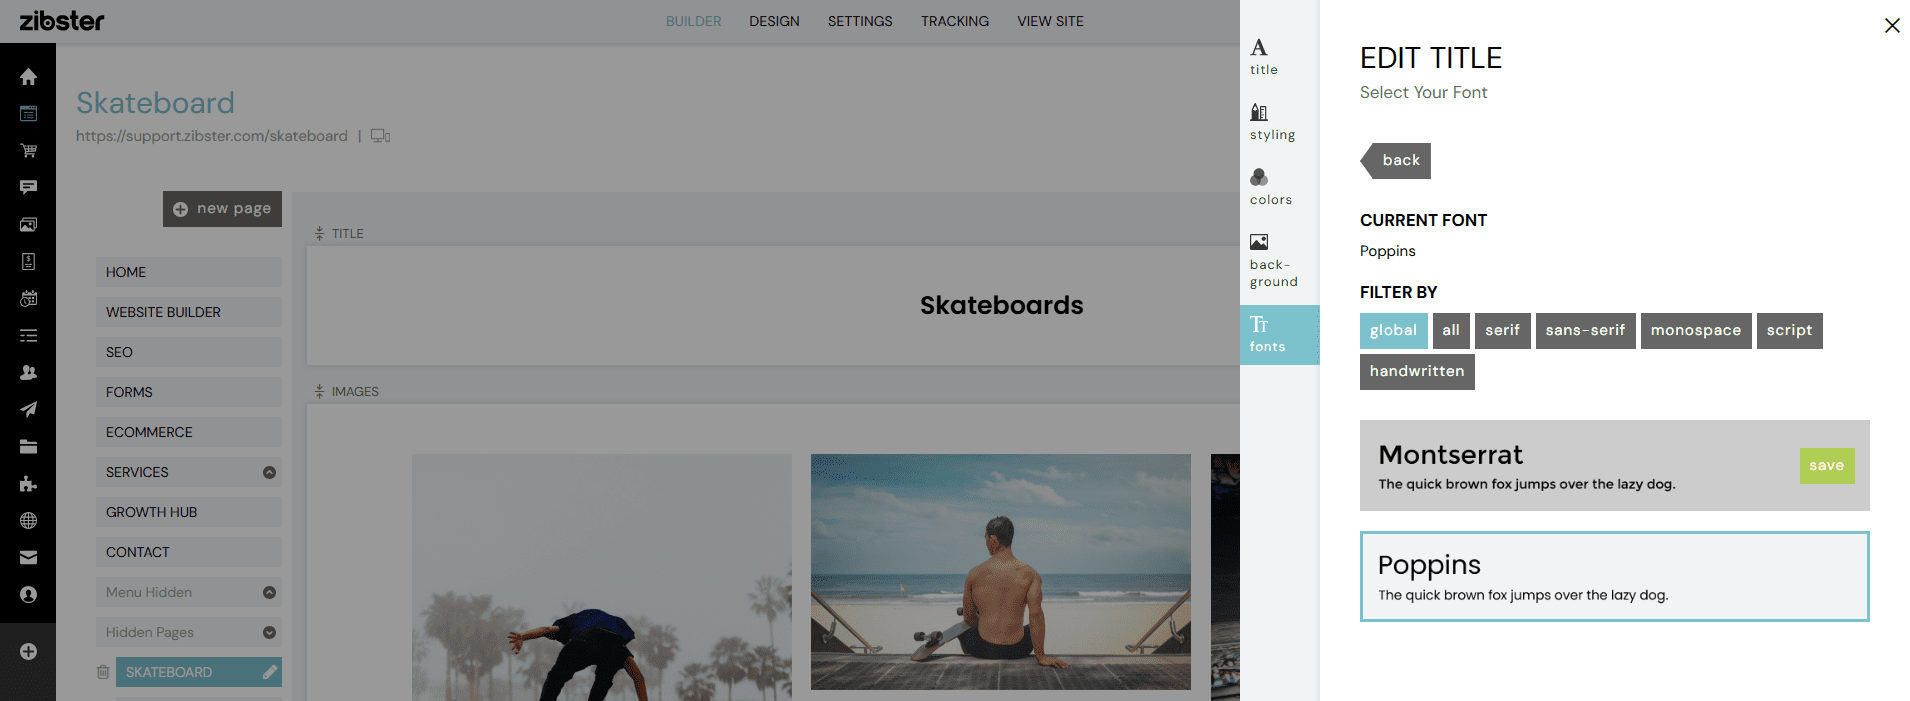1910x701 pixels.
Task: Click the new page button
Action: (x=222, y=209)
